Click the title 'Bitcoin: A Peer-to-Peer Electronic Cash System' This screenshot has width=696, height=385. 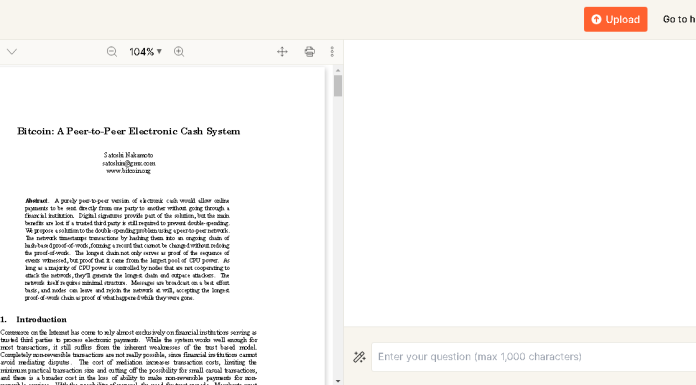[129, 131]
